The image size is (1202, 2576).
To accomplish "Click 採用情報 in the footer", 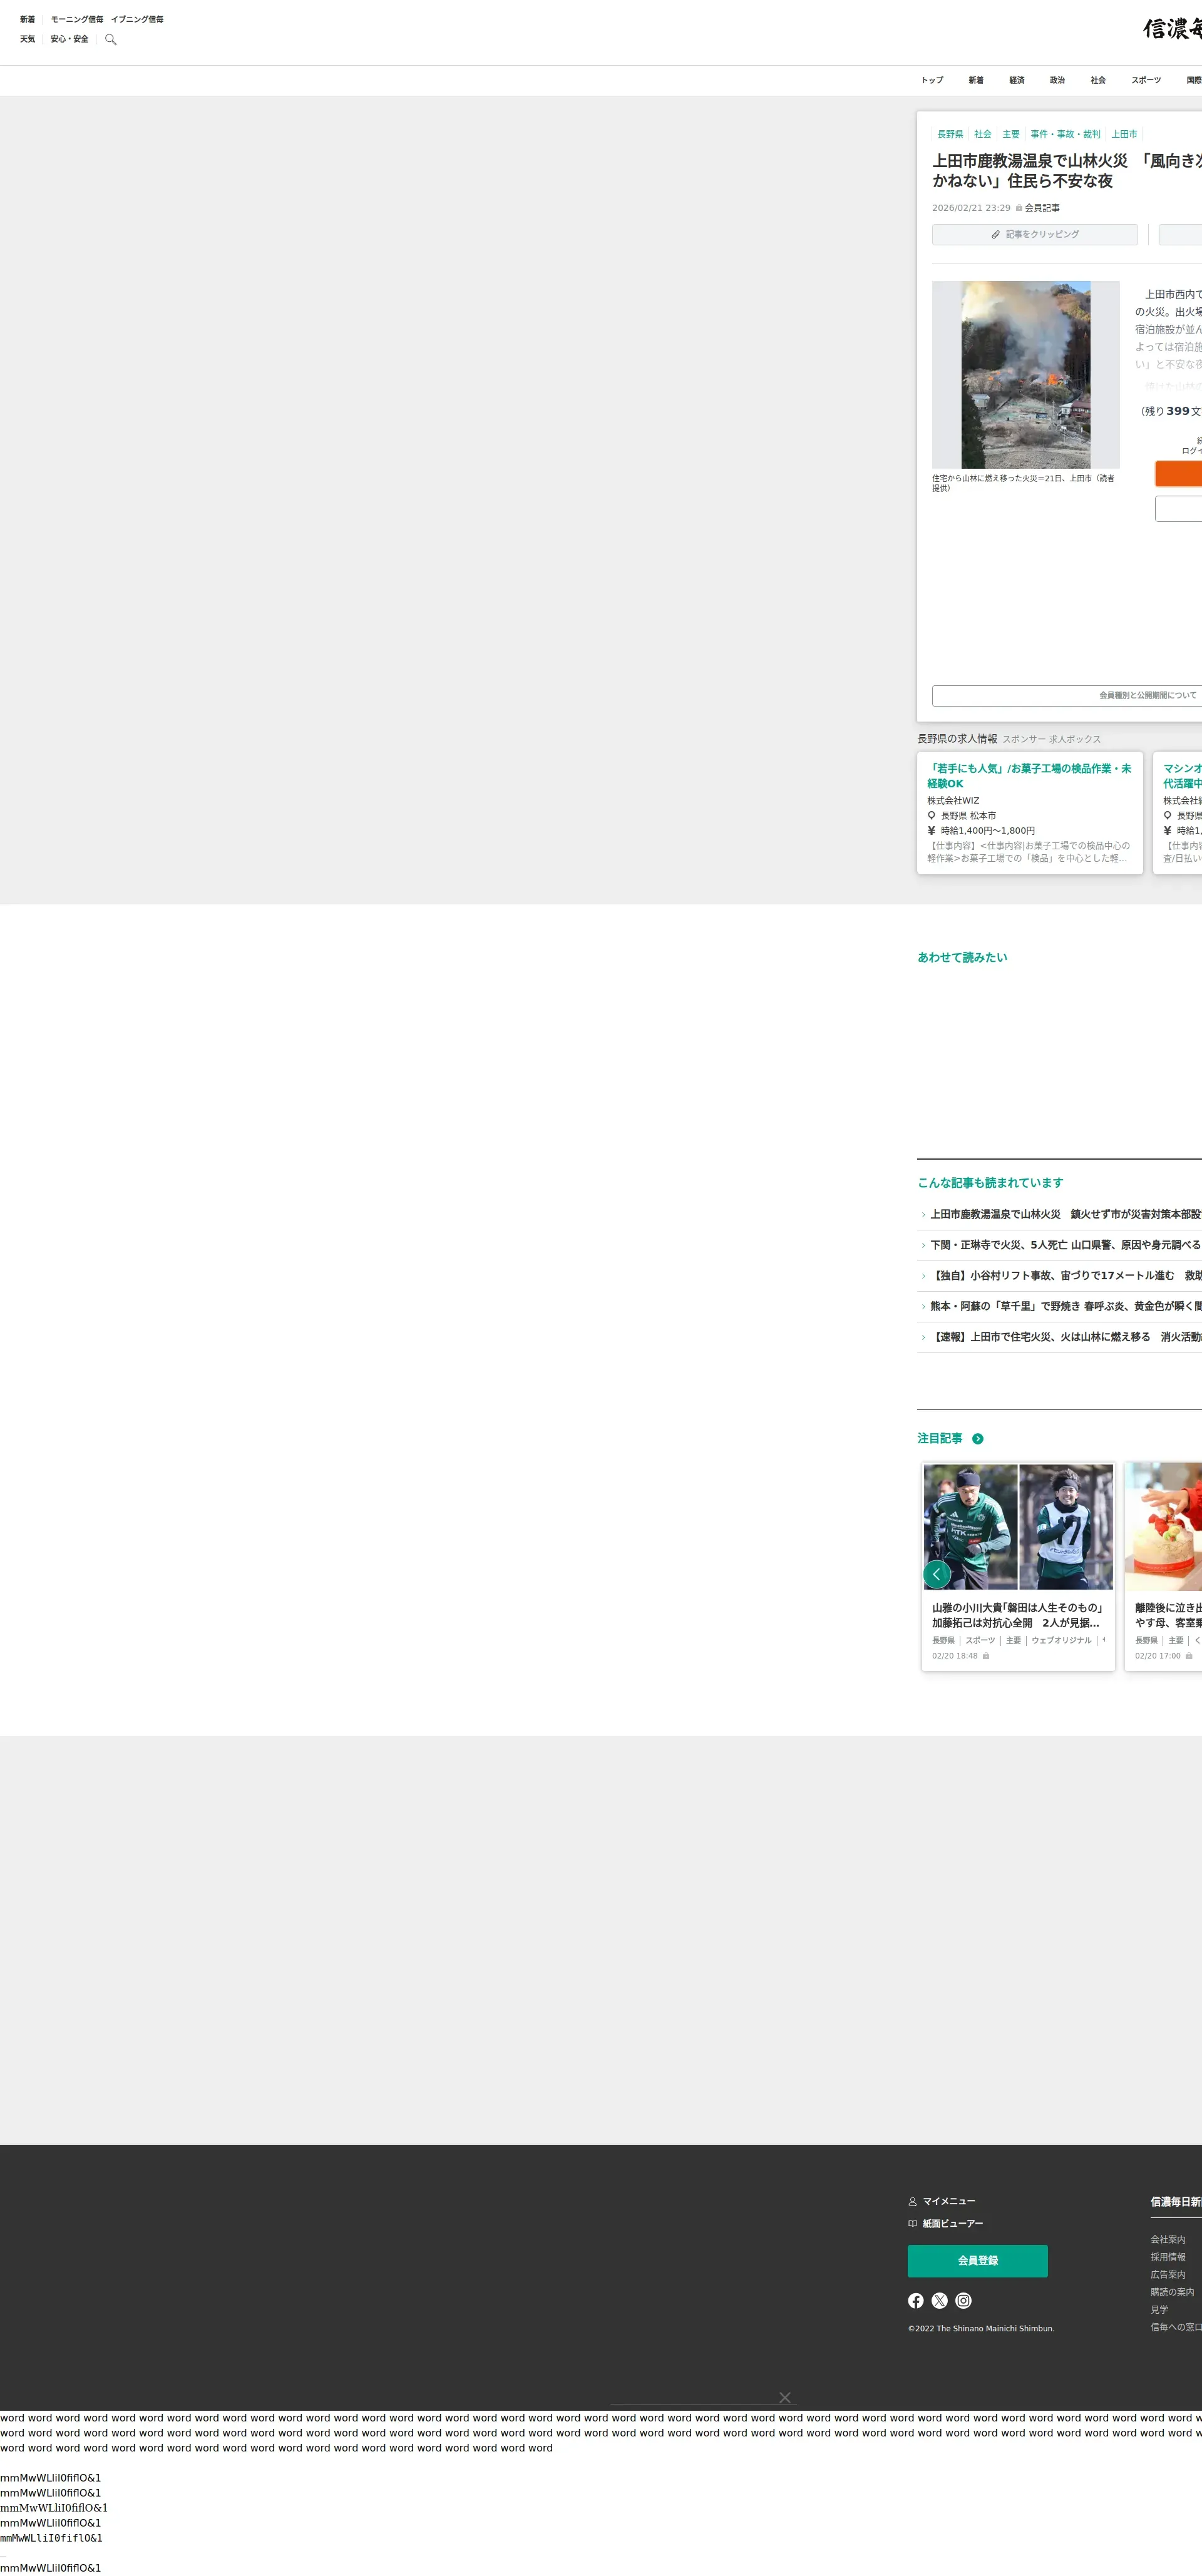I will tap(1167, 2257).
